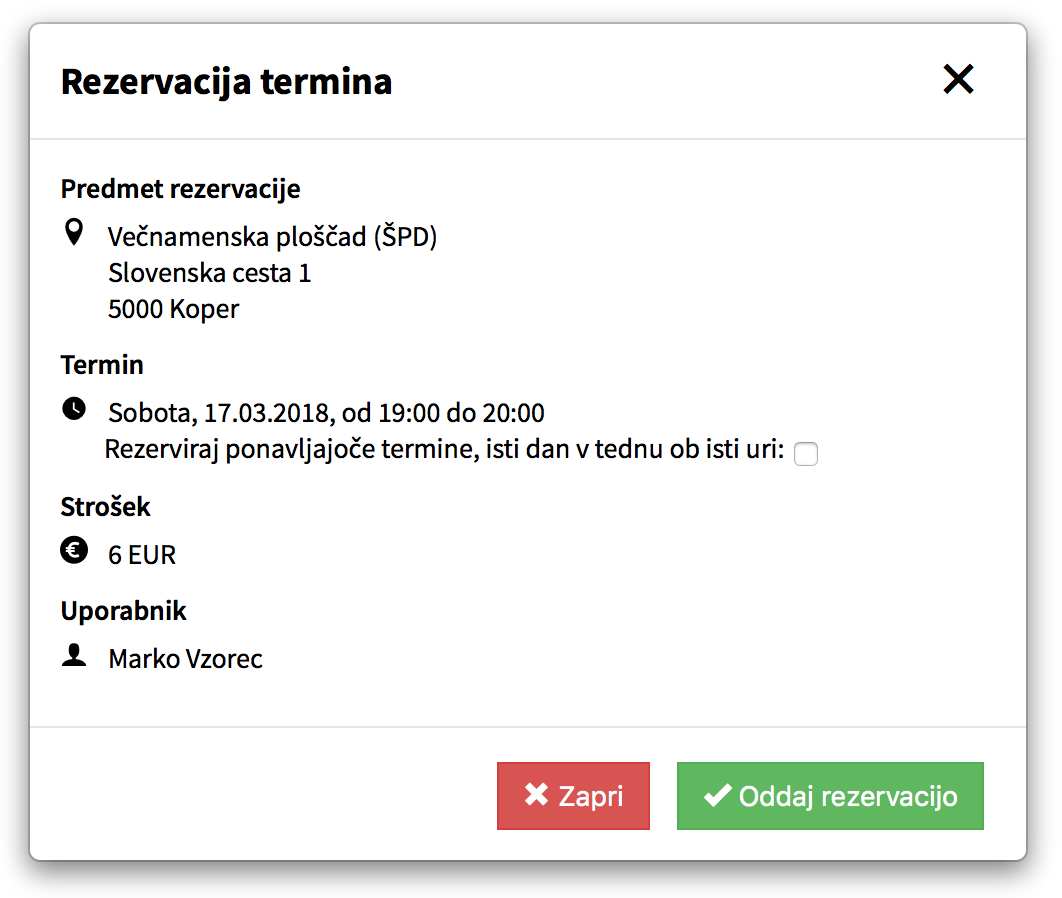Submit with the Oddaj rezervacijo button
This screenshot has height=898, width=1062.
(x=830, y=796)
